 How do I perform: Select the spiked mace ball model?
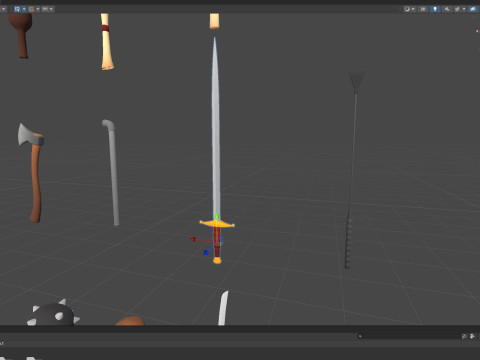pos(53,313)
